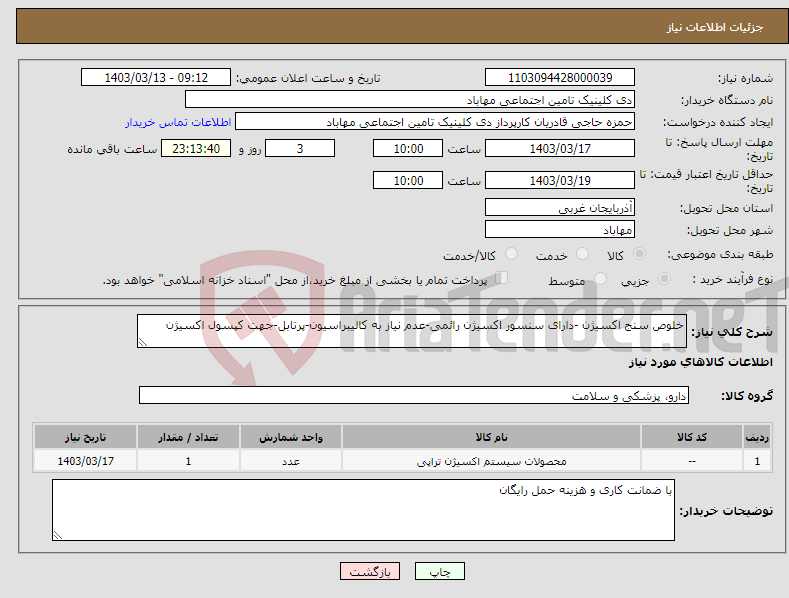Click the جزئیات اطلاعات نیاز header title
The height and width of the screenshot is (598, 789).
[715, 27]
